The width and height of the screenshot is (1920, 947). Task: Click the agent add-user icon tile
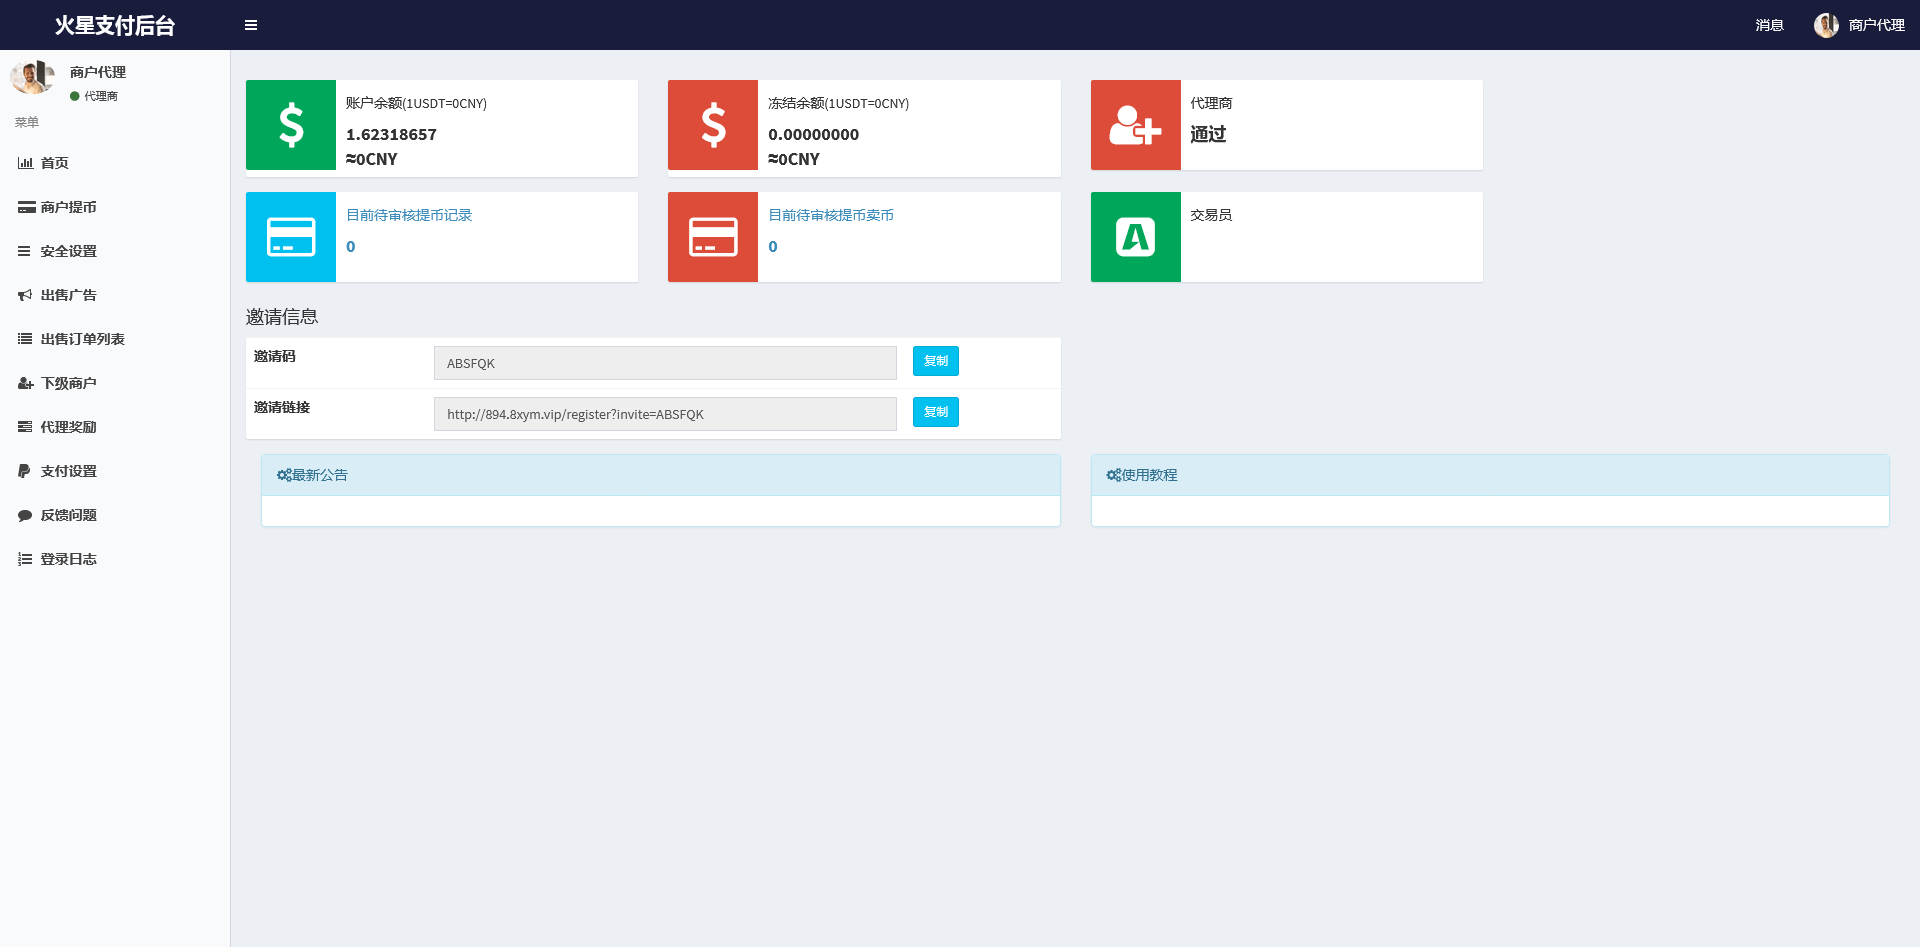point(1135,125)
